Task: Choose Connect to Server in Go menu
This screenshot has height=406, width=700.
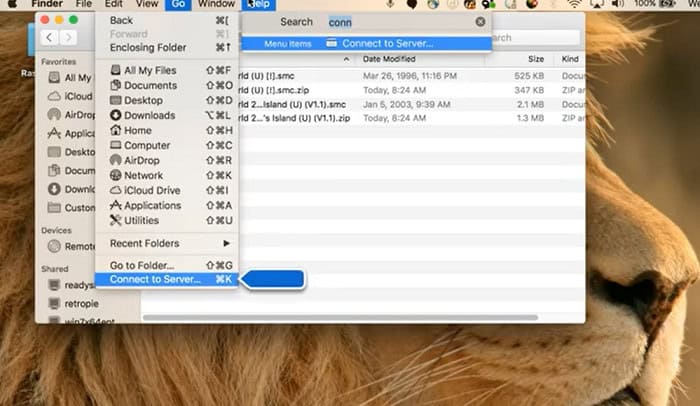Action: pyautogui.click(x=167, y=279)
